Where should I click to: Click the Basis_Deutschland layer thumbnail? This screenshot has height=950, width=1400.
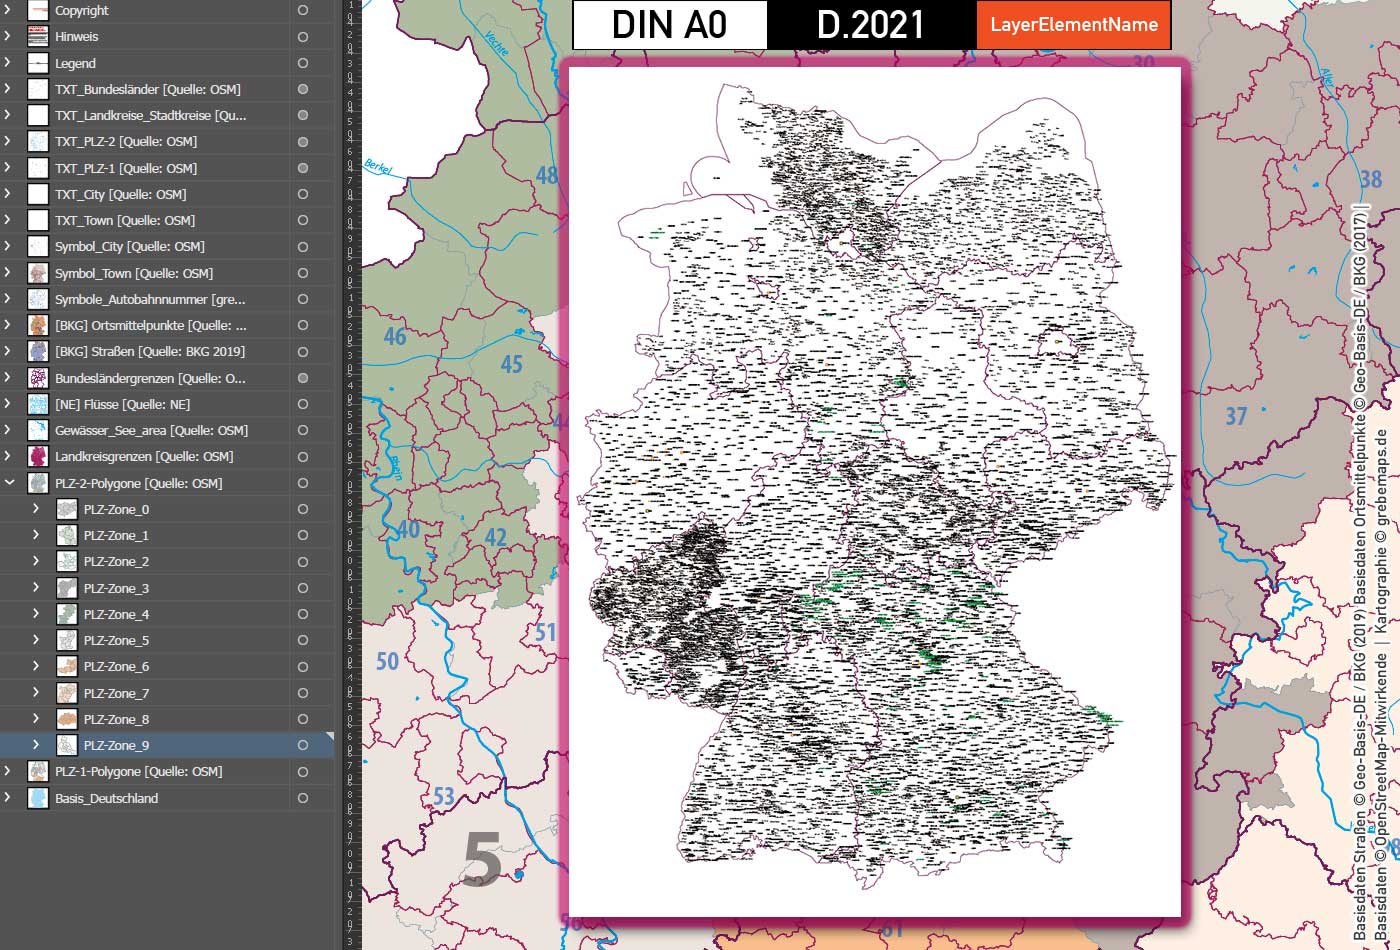point(36,798)
